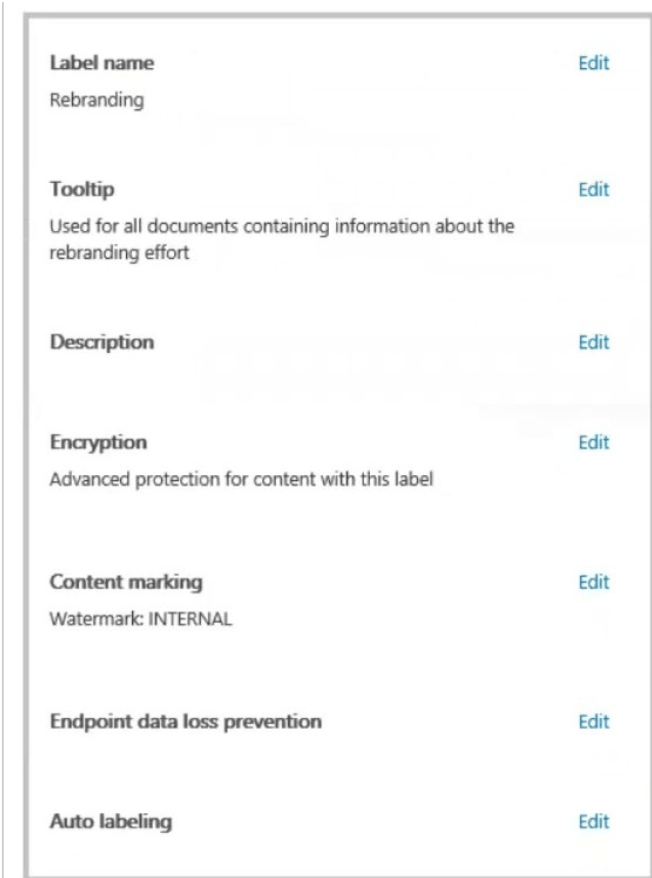Screen dimensions: 652x878
Task: Click the Tooltip heading
Action: [x=78, y=189]
